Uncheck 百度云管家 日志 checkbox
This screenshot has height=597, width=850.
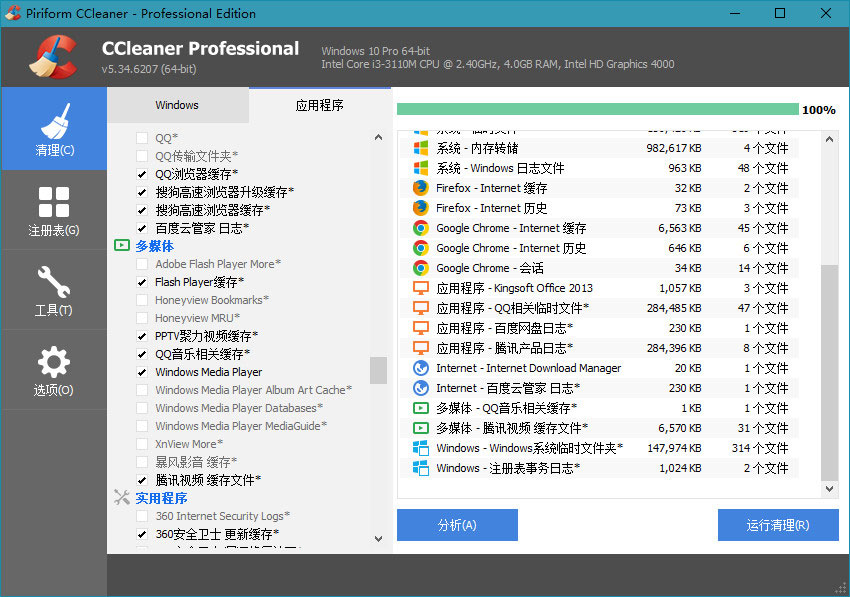142,228
